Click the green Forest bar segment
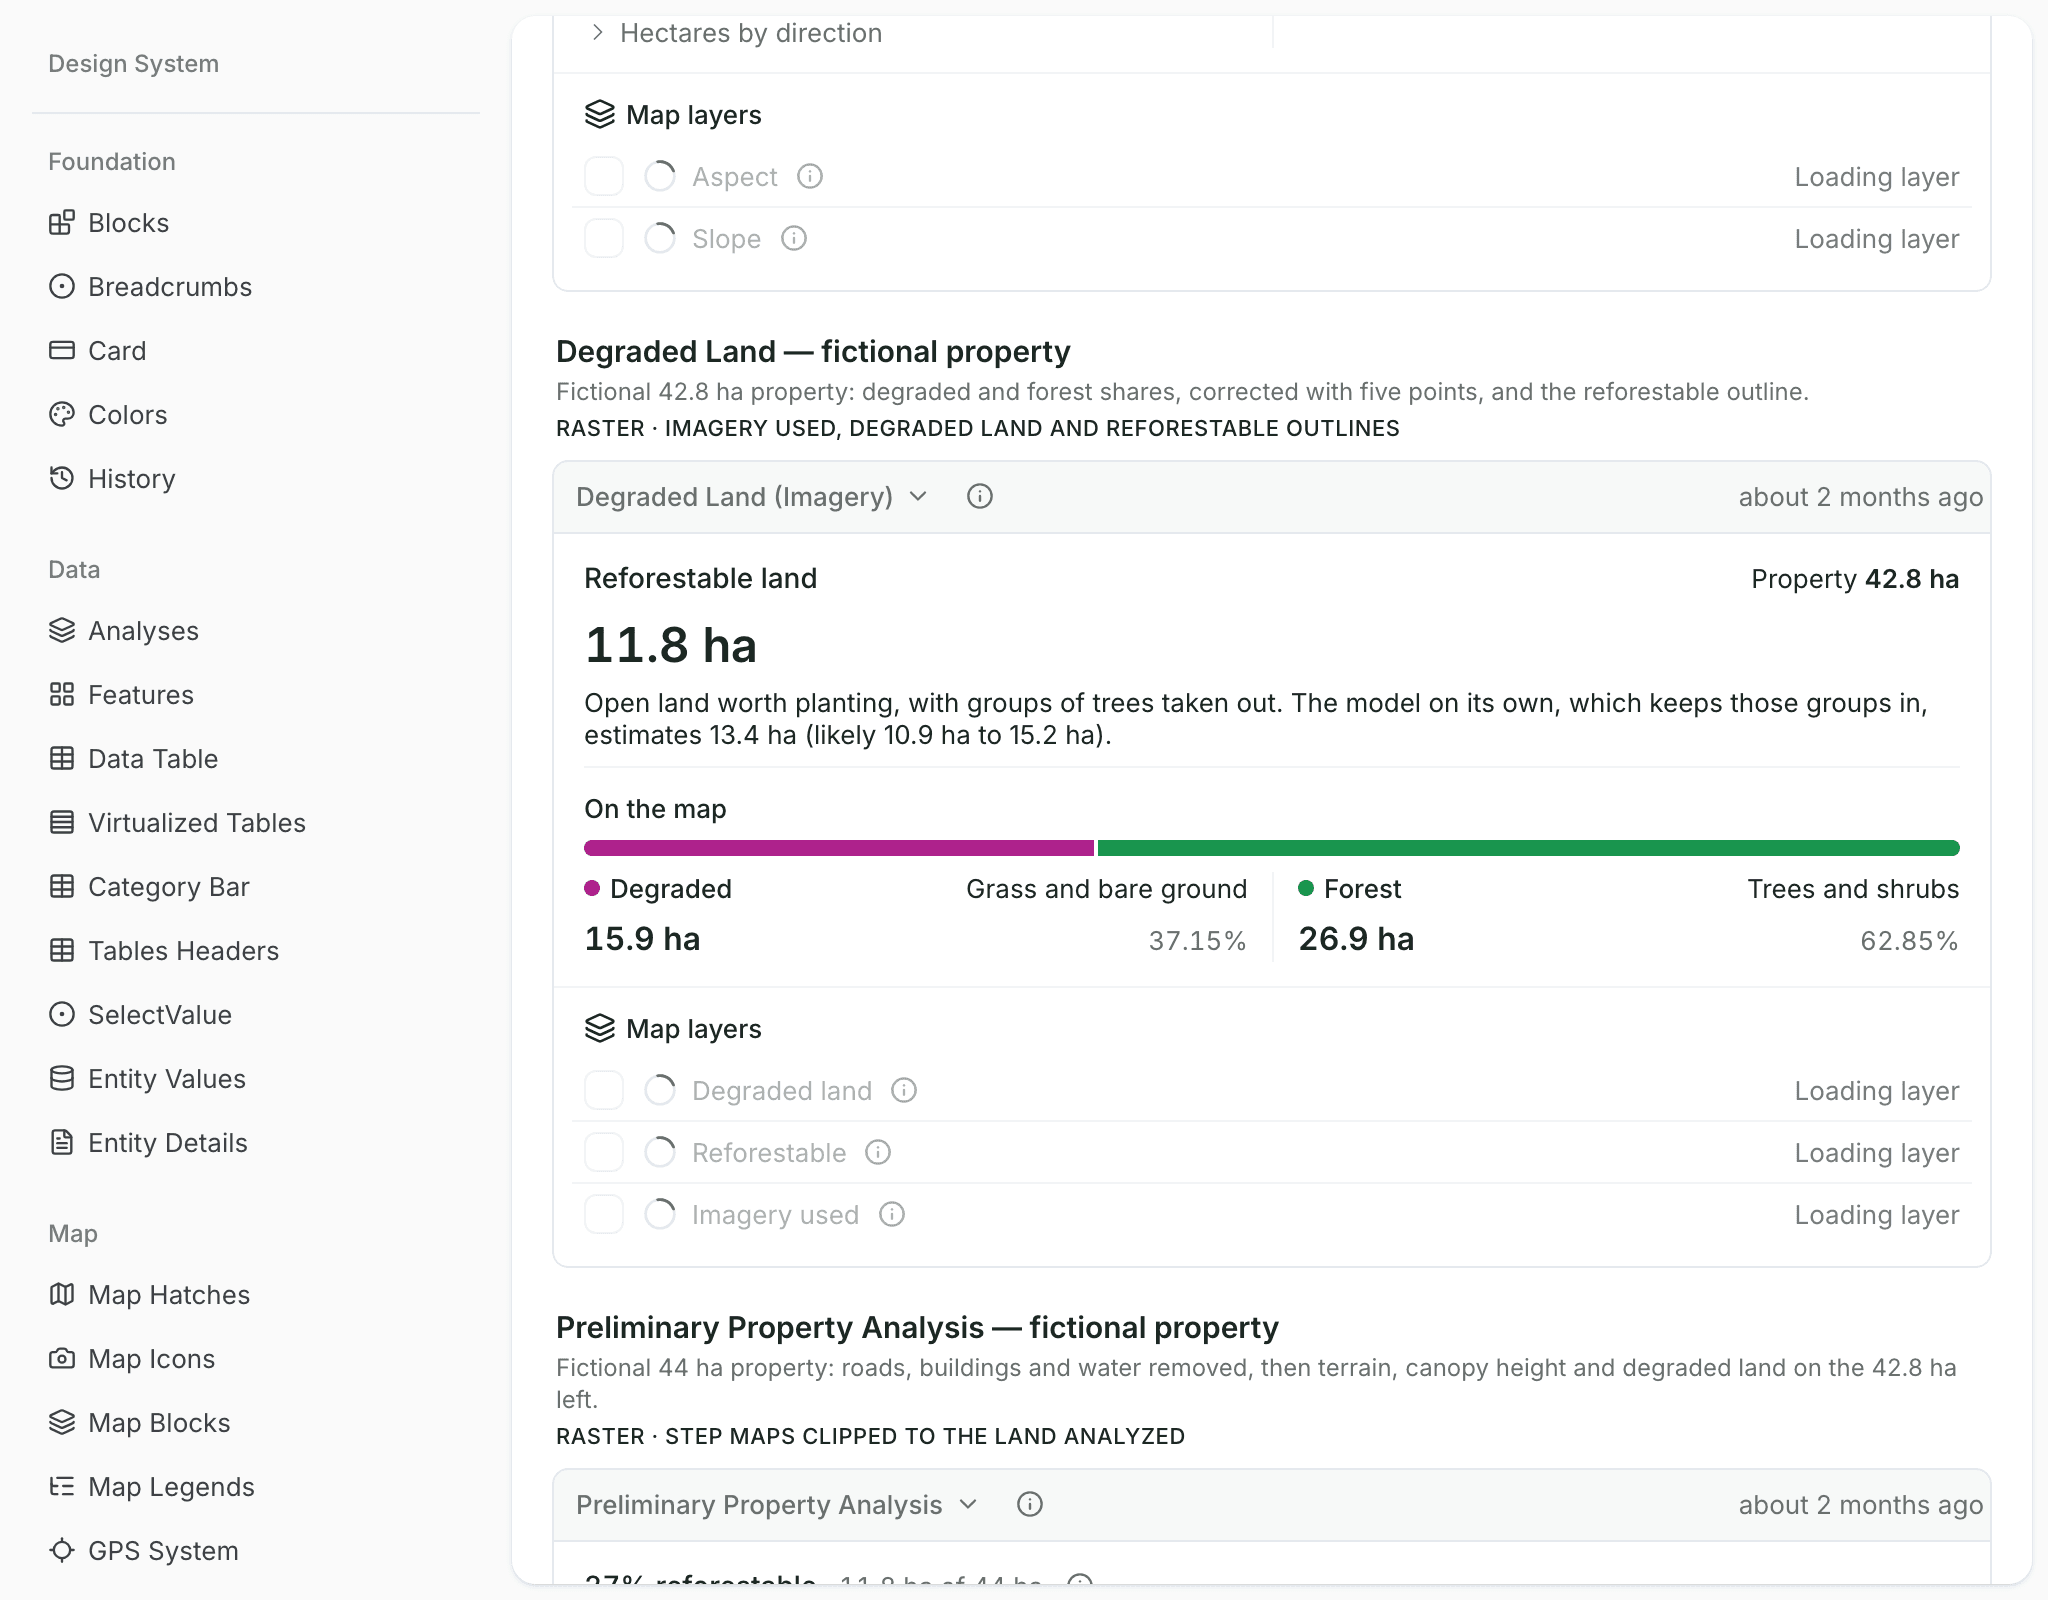 point(1529,848)
